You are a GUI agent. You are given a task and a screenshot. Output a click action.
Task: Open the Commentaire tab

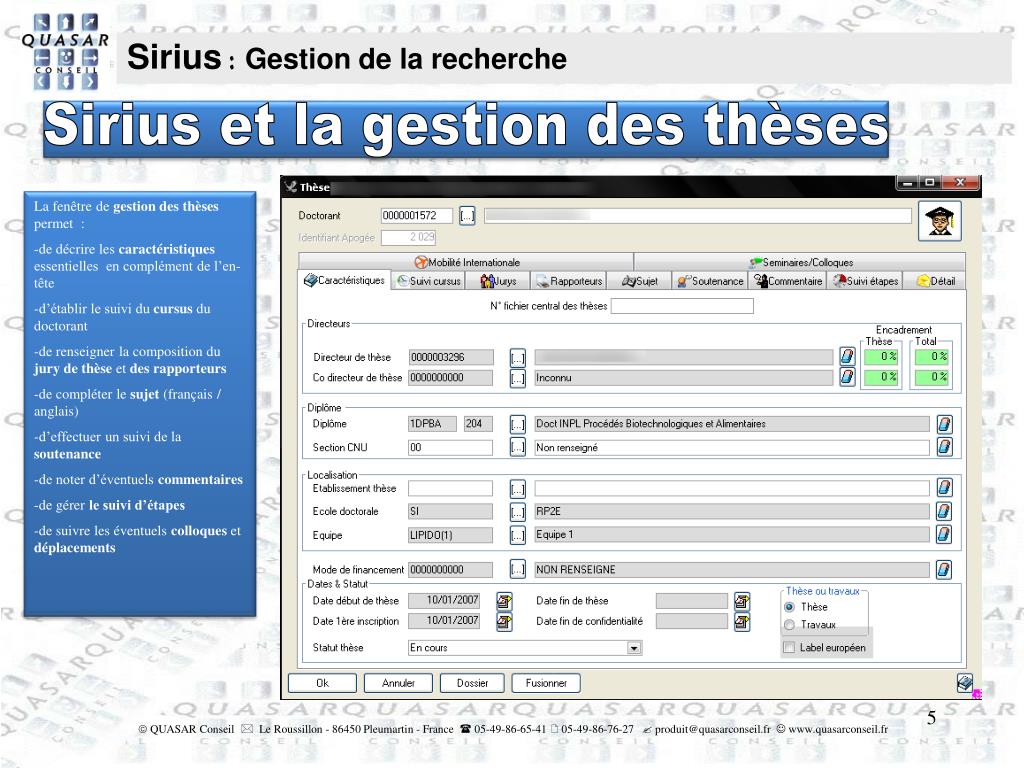[788, 281]
